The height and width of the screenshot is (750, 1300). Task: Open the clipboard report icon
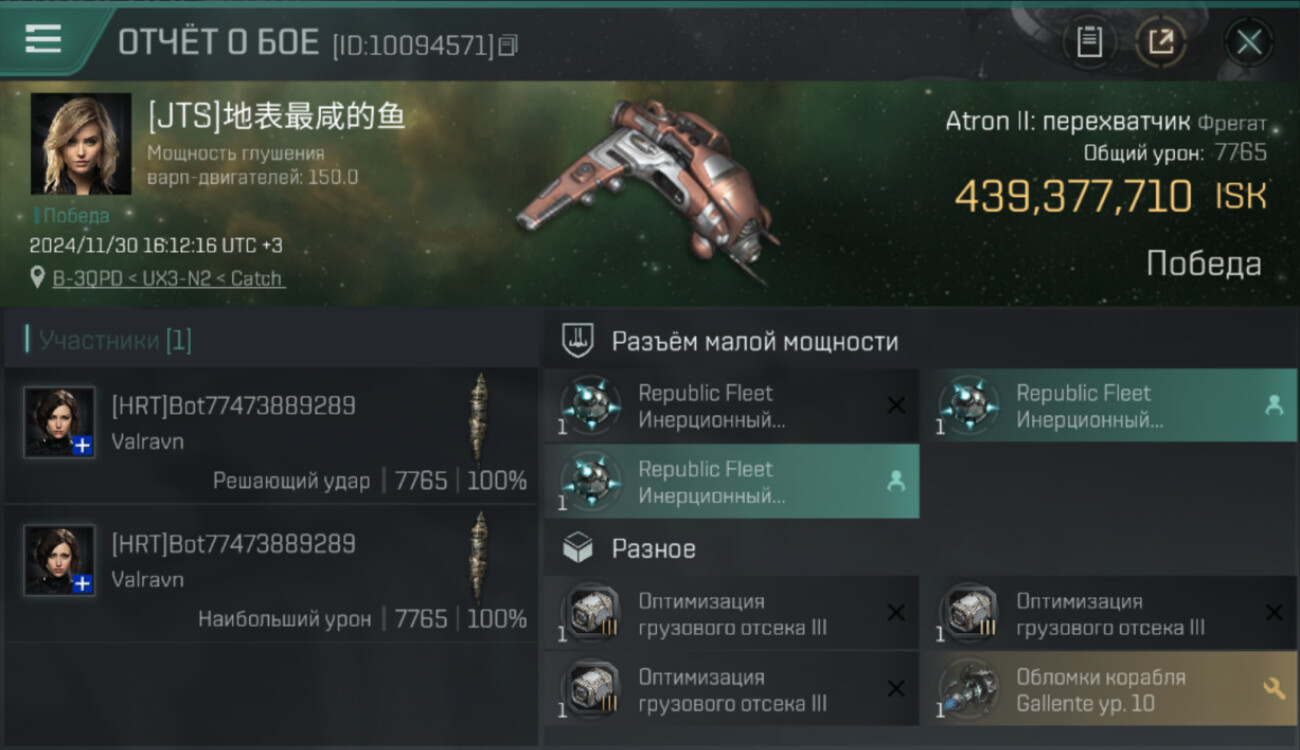point(1089,42)
